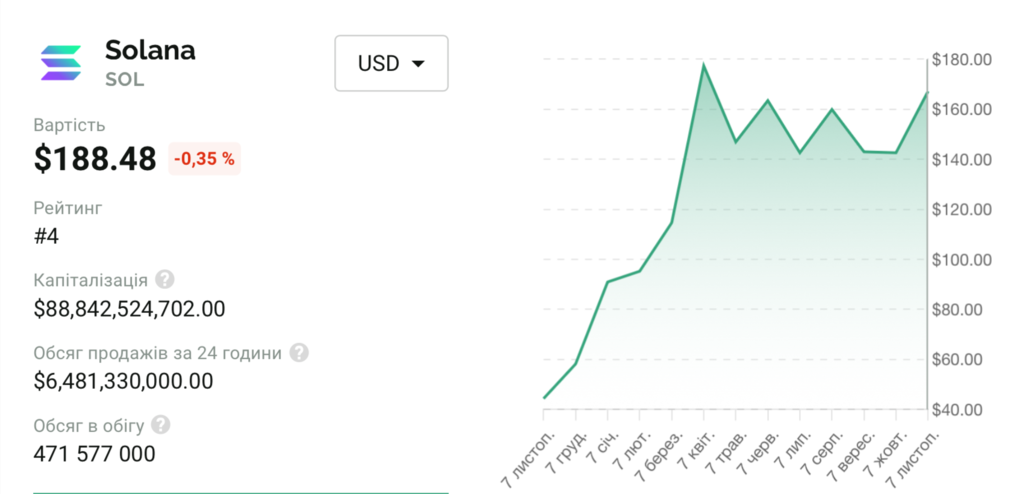
Task: Click the SOL ticker label
Action: pos(125,79)
